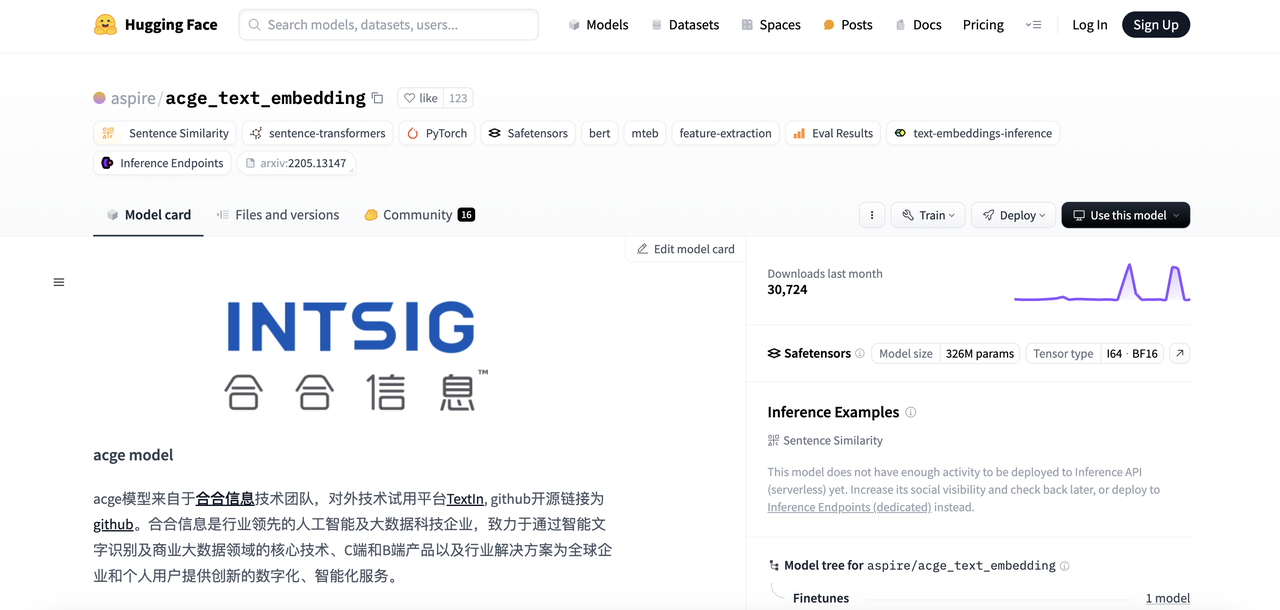Switch to the Community tab
Screen dimensions: 1280x610
pyautogui.click(x=419, y=215)
